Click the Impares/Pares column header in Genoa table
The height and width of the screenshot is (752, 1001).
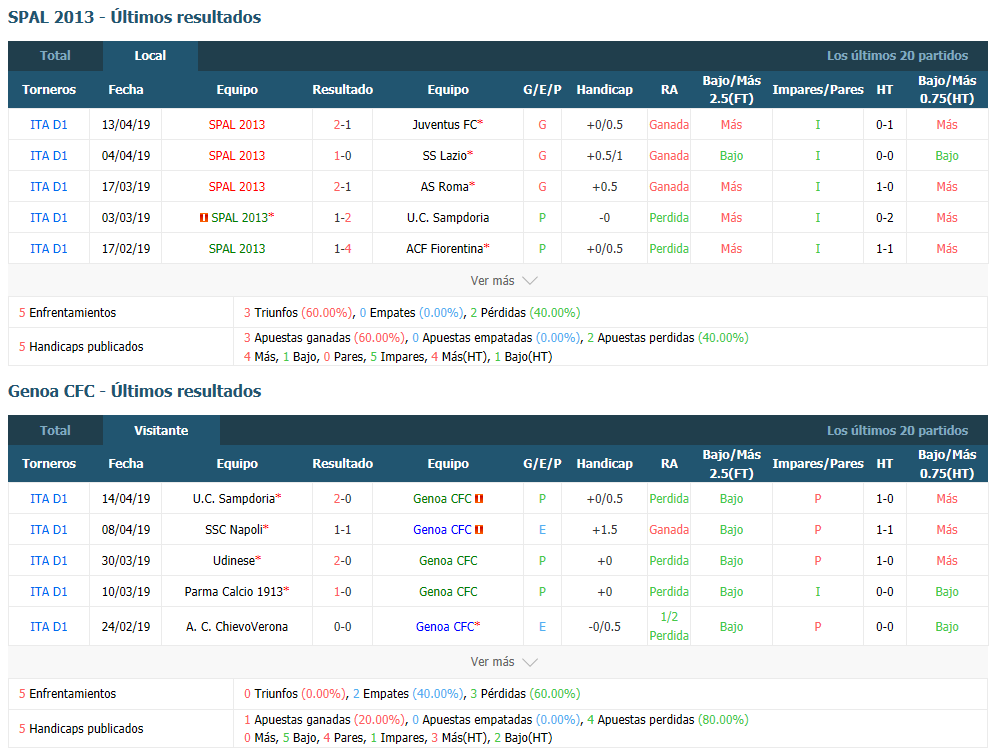point(818,463)
